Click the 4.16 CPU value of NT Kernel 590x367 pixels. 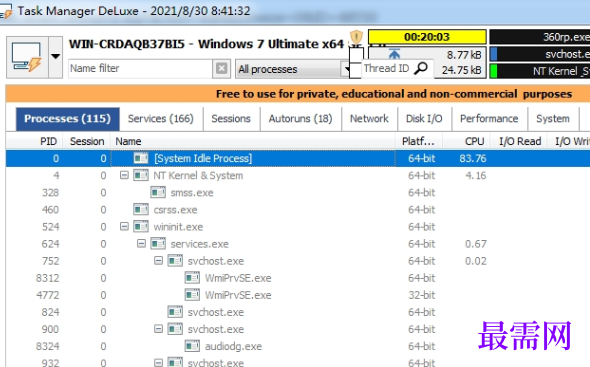point(476,175)
